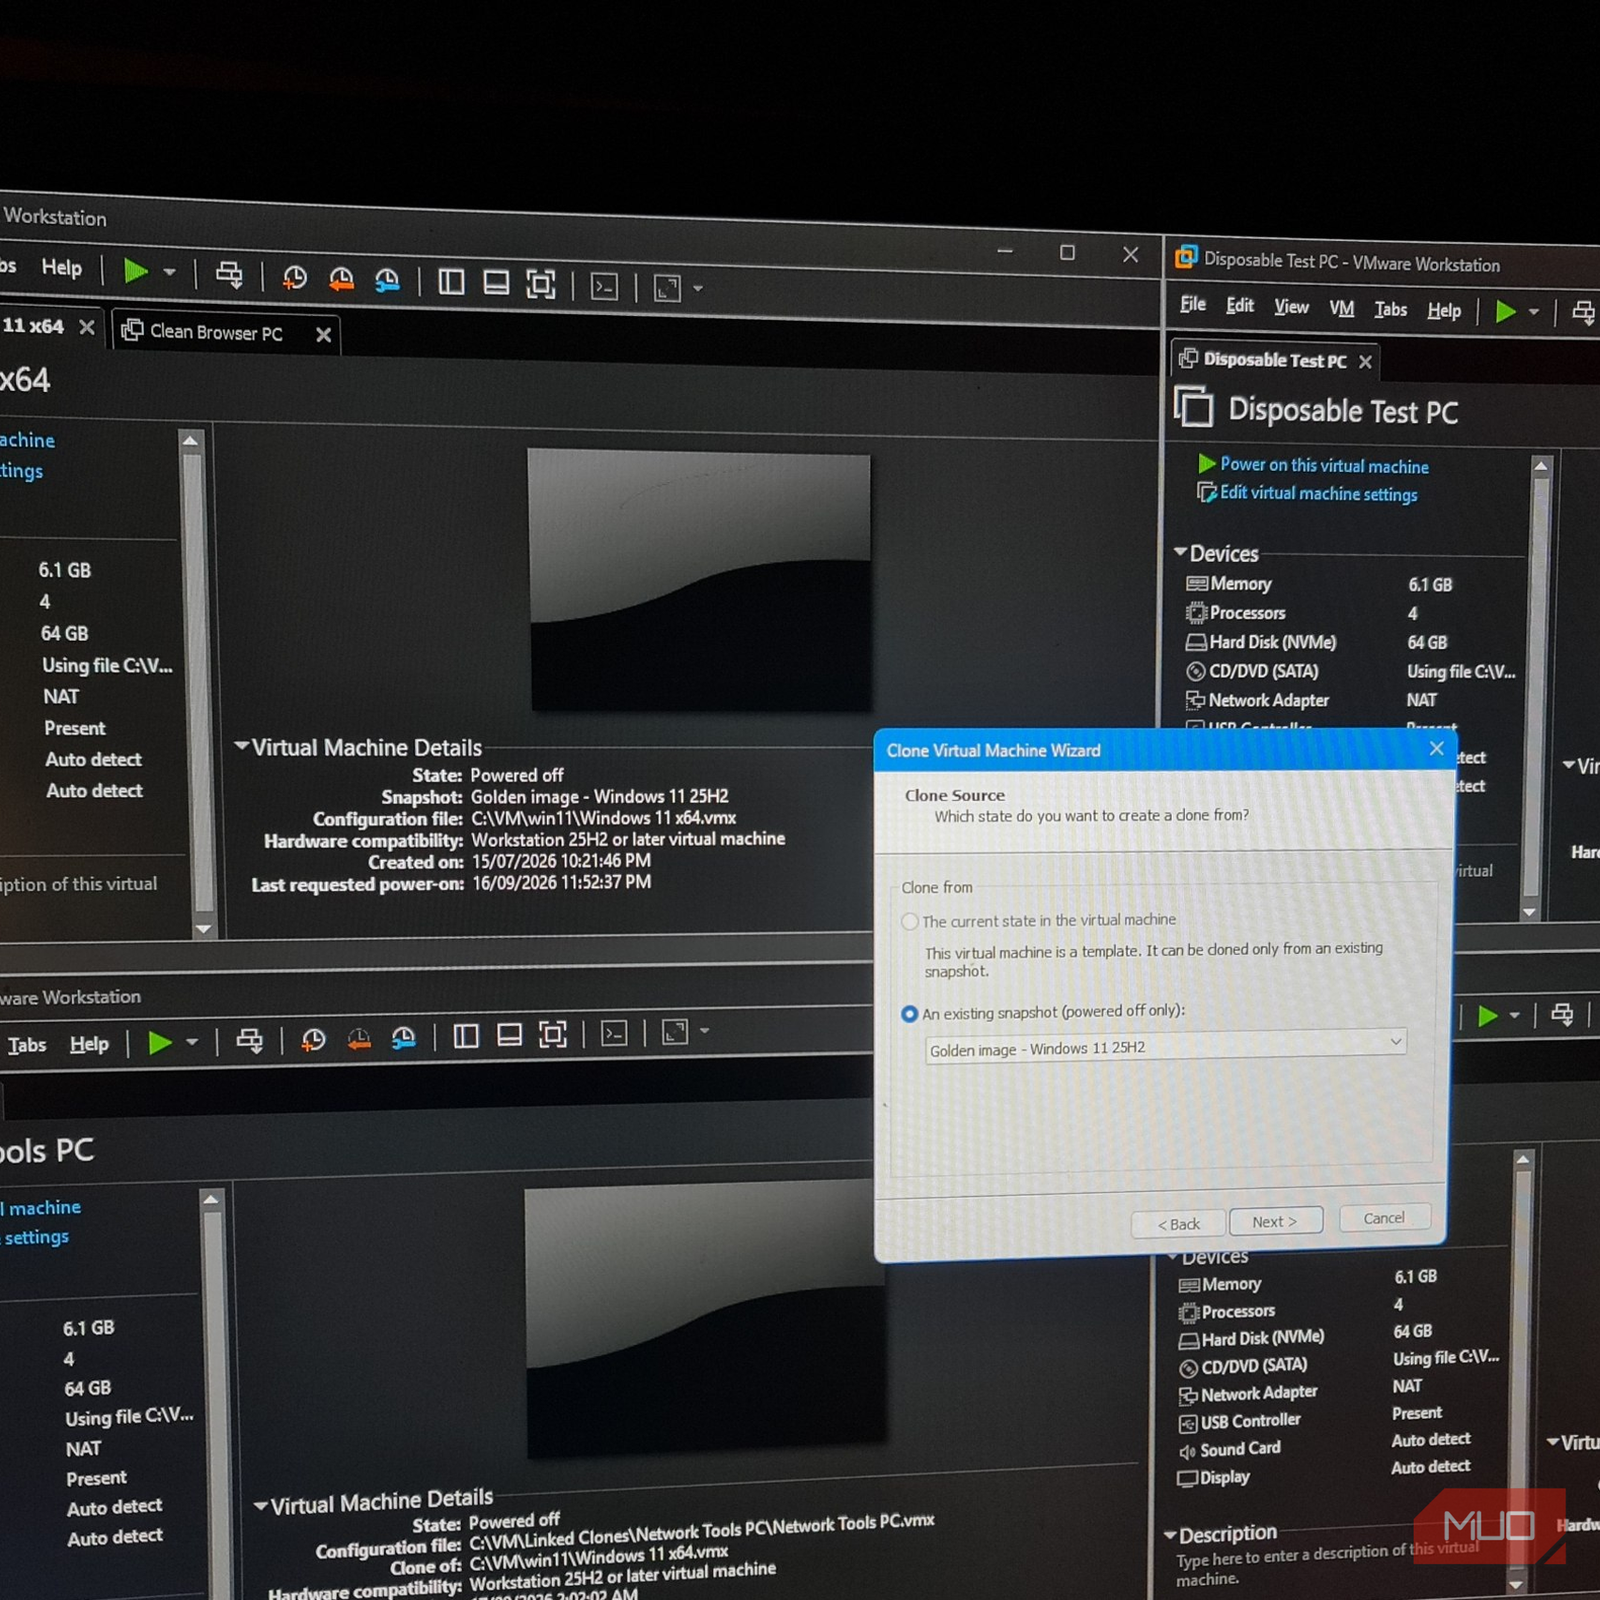Click Send Ctrl+Alt+Del icon in top-left Workstation toolbar
1600x1600 pixels.
pyautogui.click(x=229, y=275)
